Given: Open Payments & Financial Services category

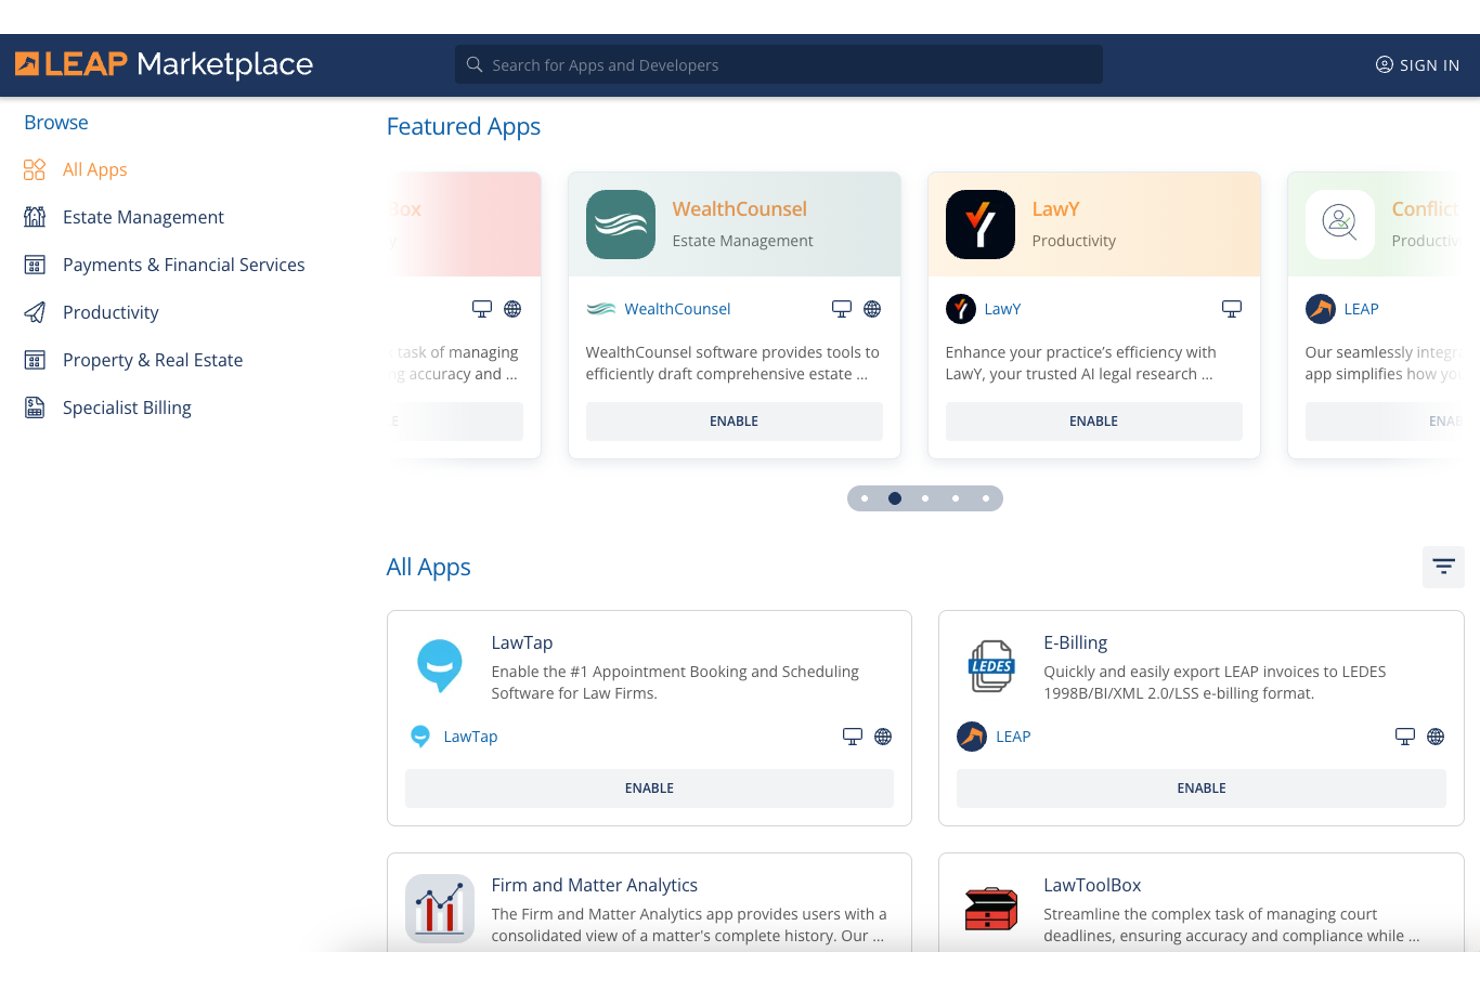Looking at the screenshot, I should click(x=184, y=265).
